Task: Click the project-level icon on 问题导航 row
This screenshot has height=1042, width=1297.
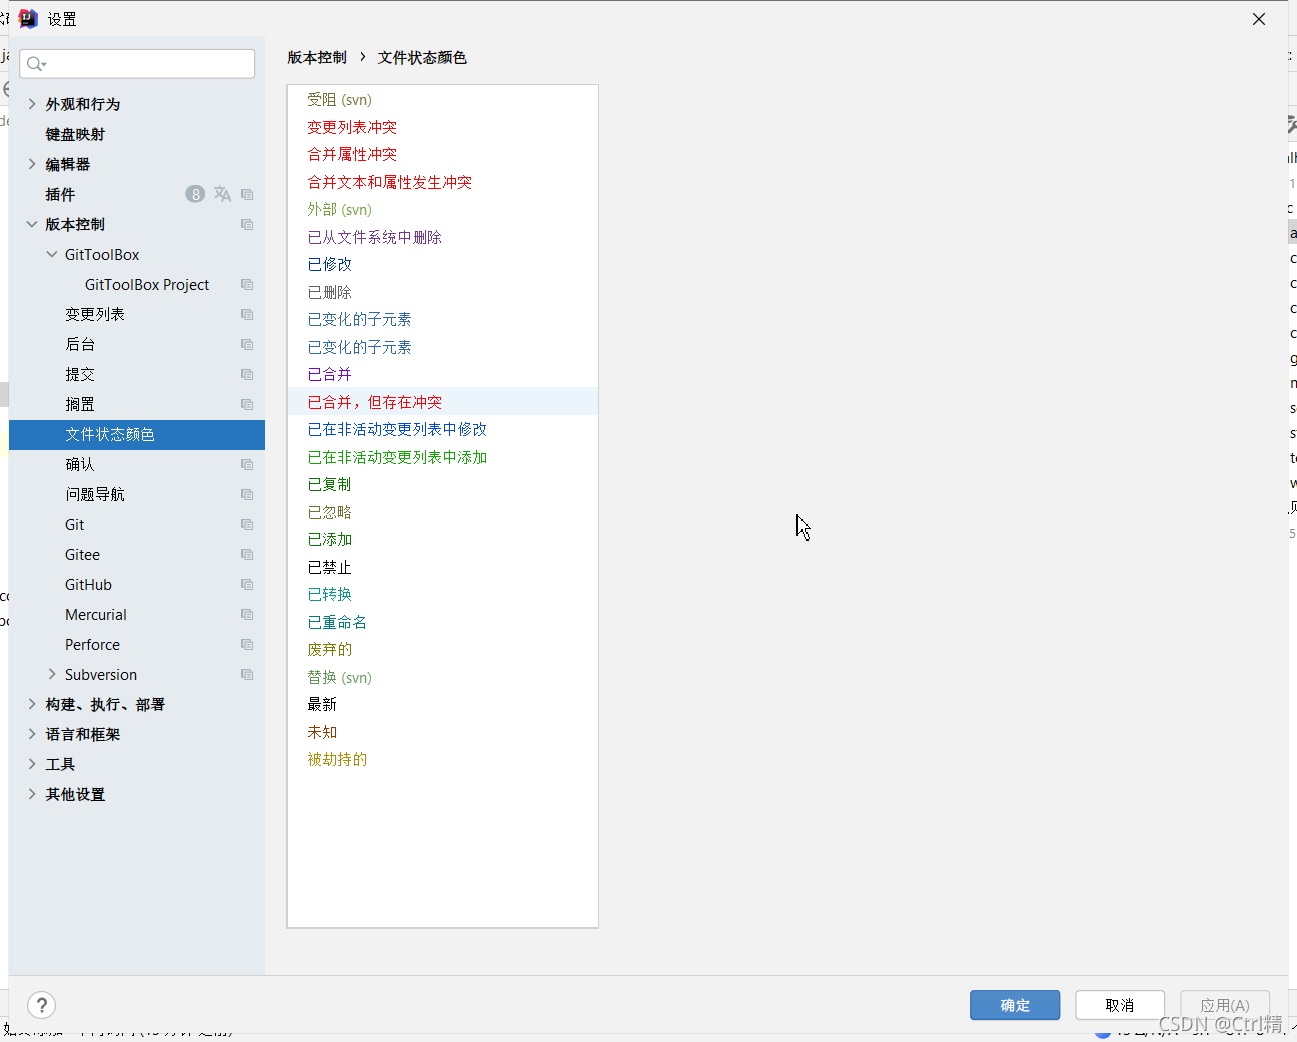Action: coord(247,494)
